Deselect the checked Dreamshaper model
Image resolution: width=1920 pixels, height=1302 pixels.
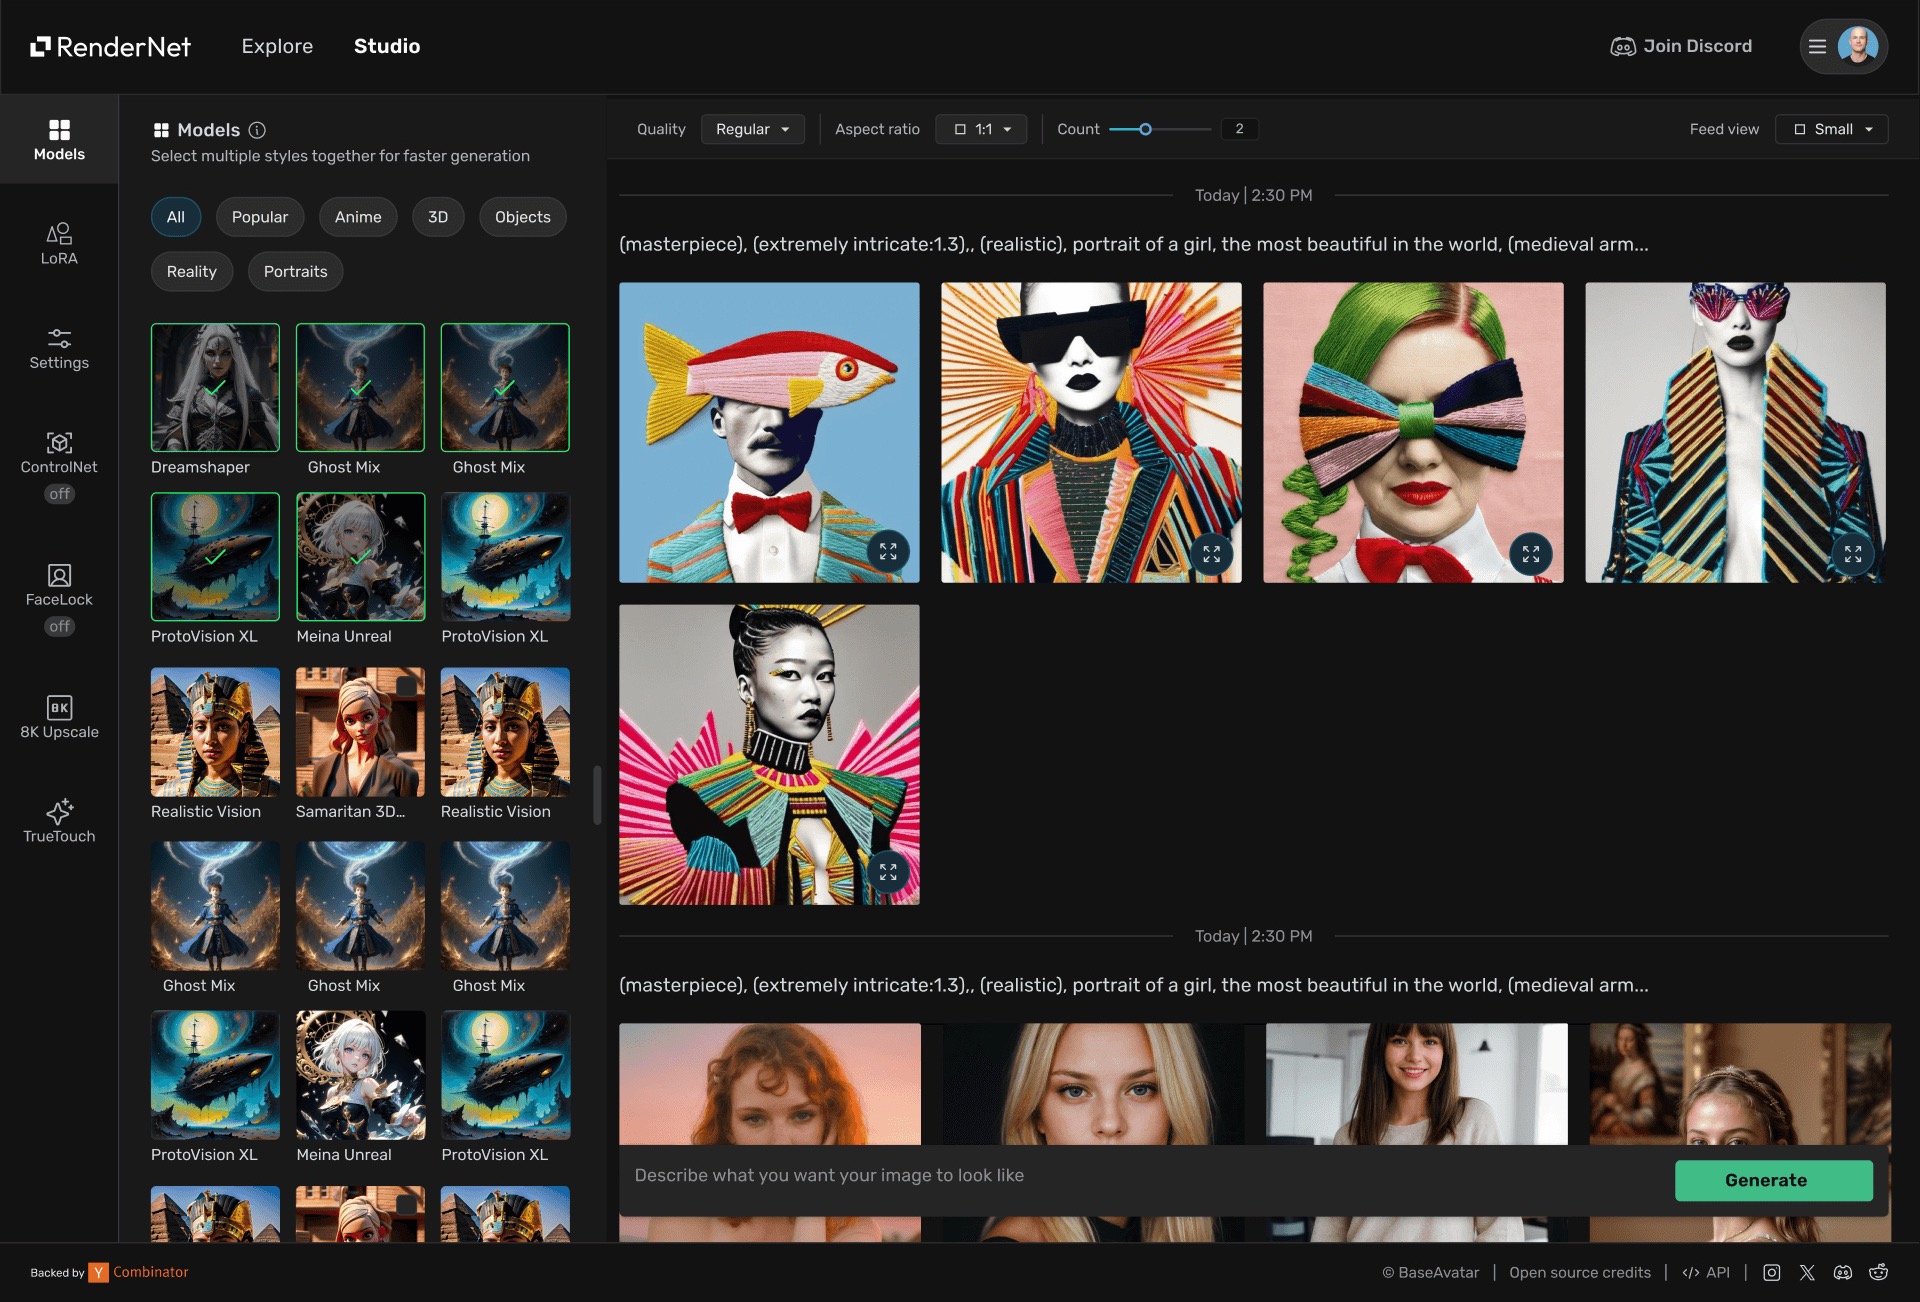tap(215, 387)
